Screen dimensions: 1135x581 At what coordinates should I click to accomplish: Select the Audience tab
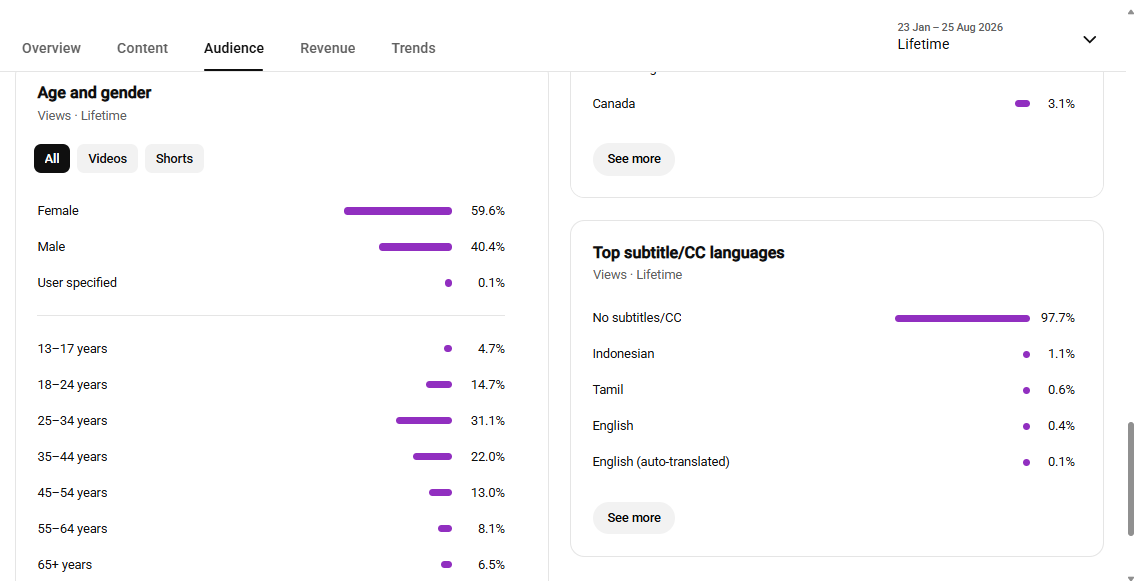[234, 48]
